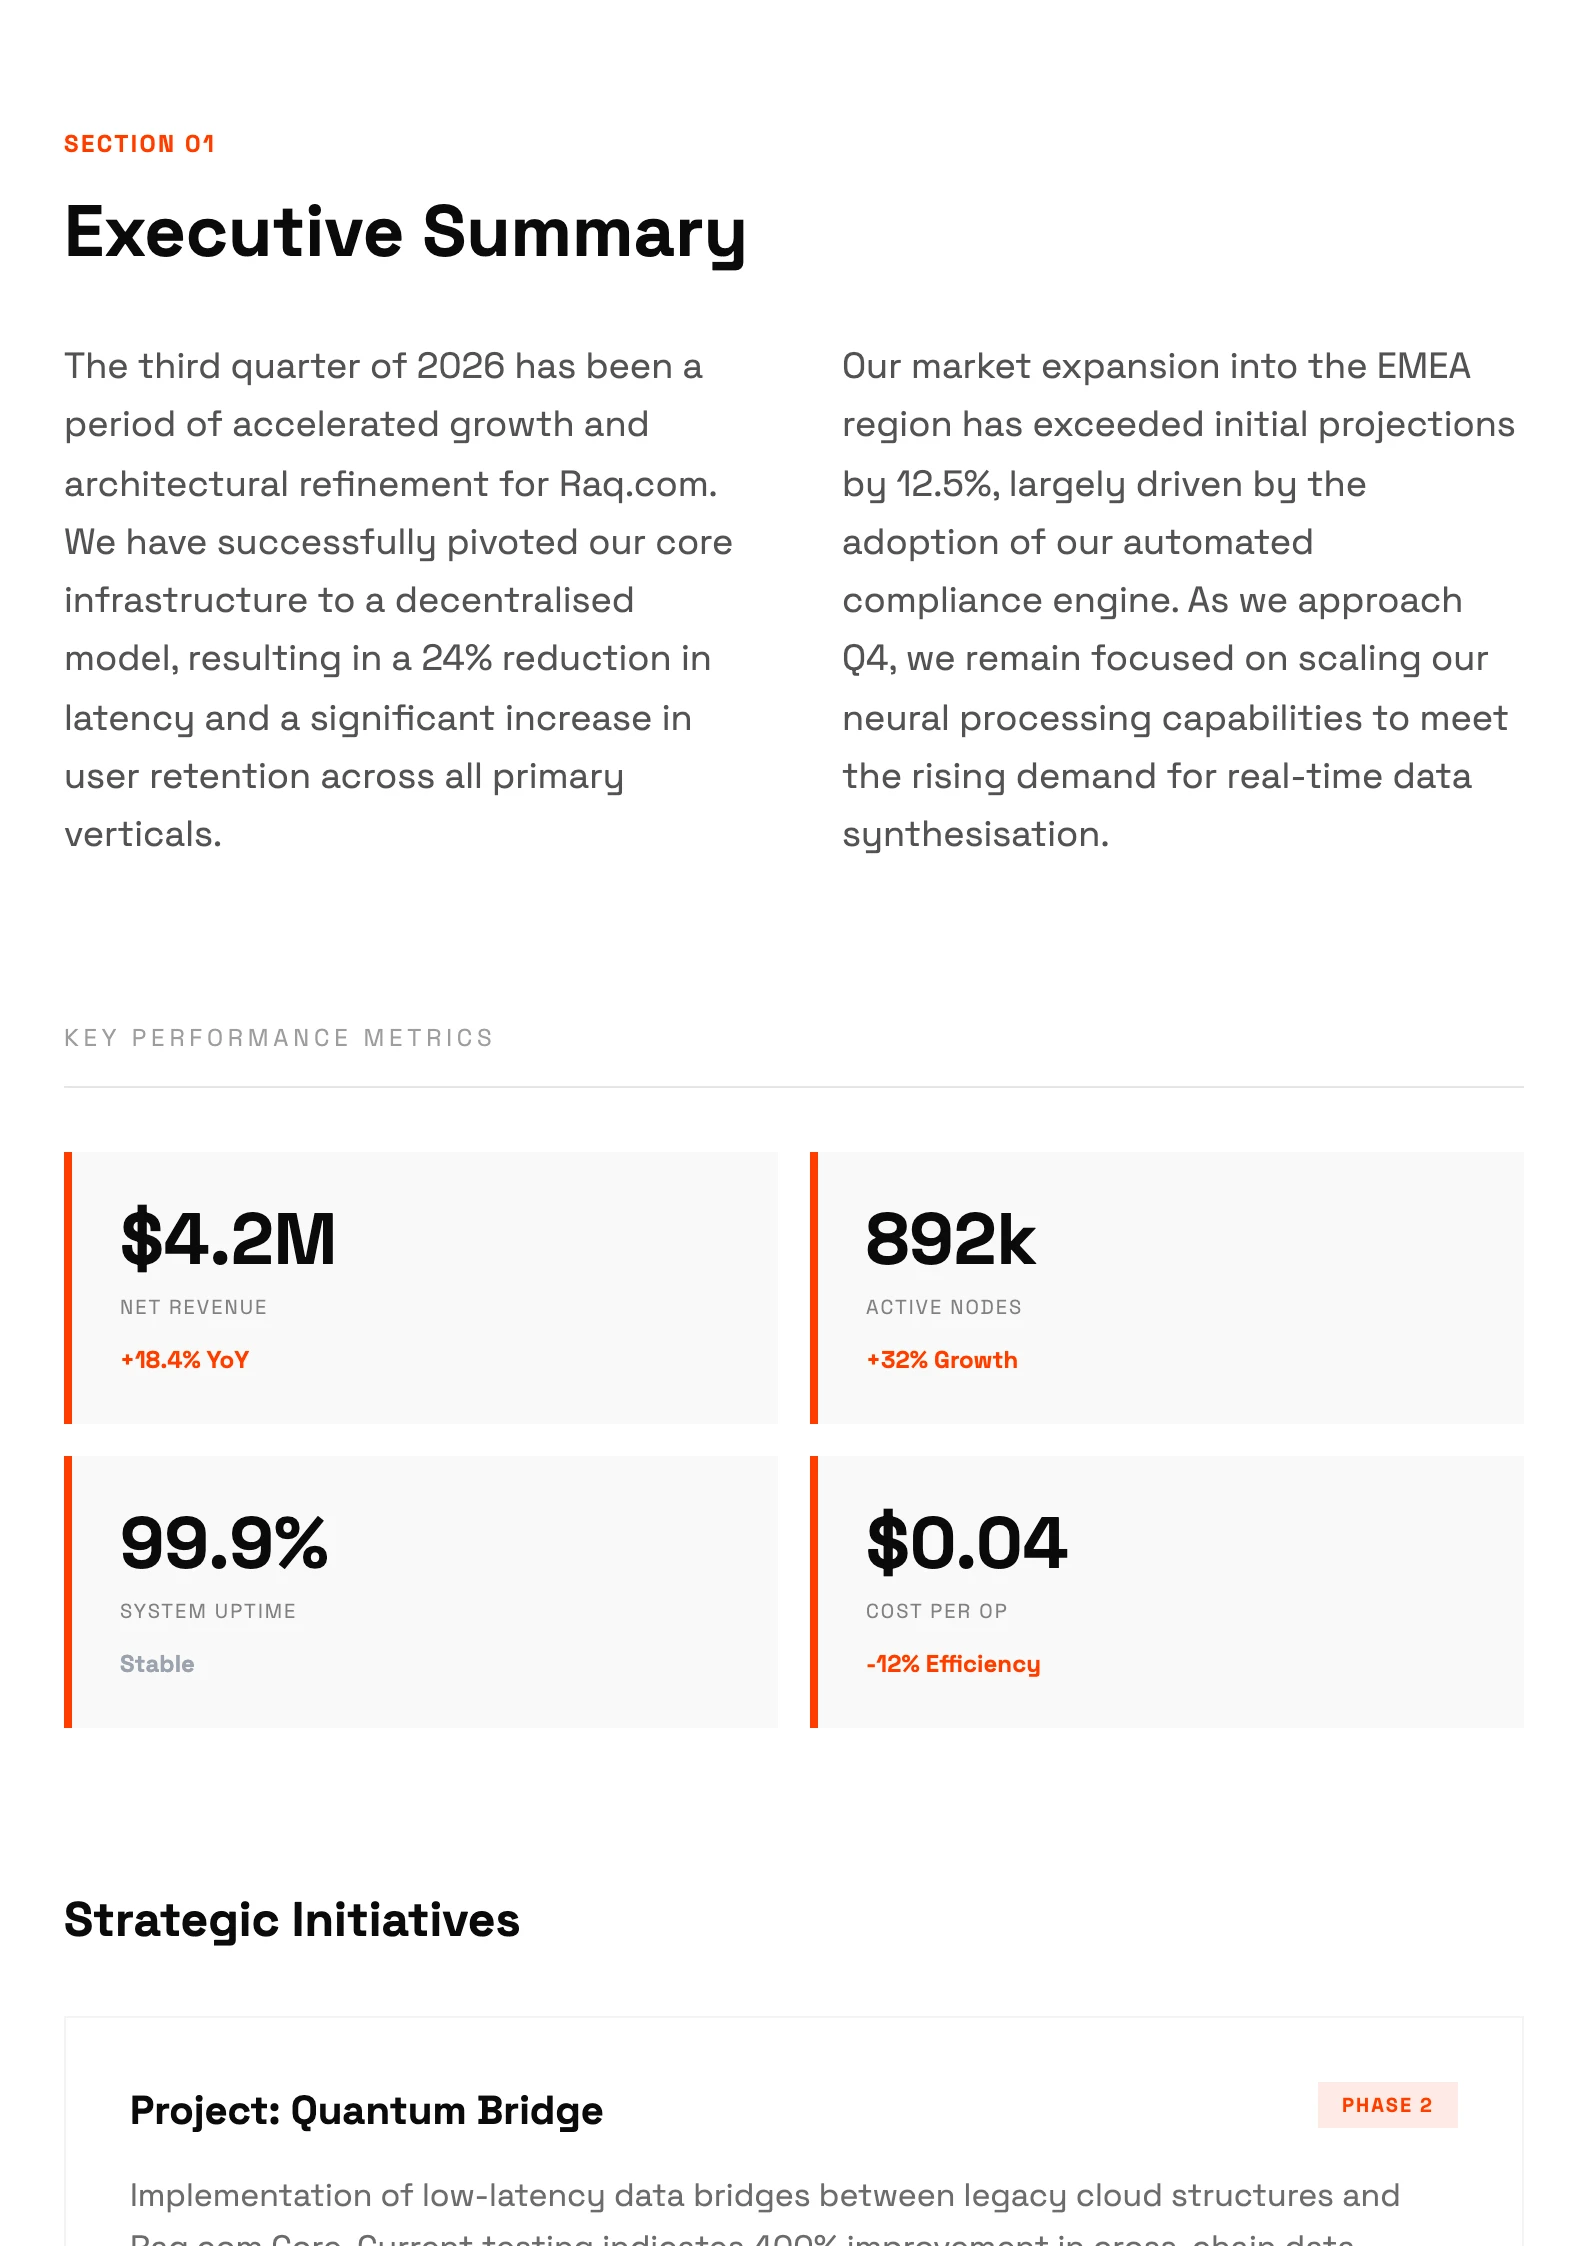Click the SYSTEM UPTIME label

208,1611
